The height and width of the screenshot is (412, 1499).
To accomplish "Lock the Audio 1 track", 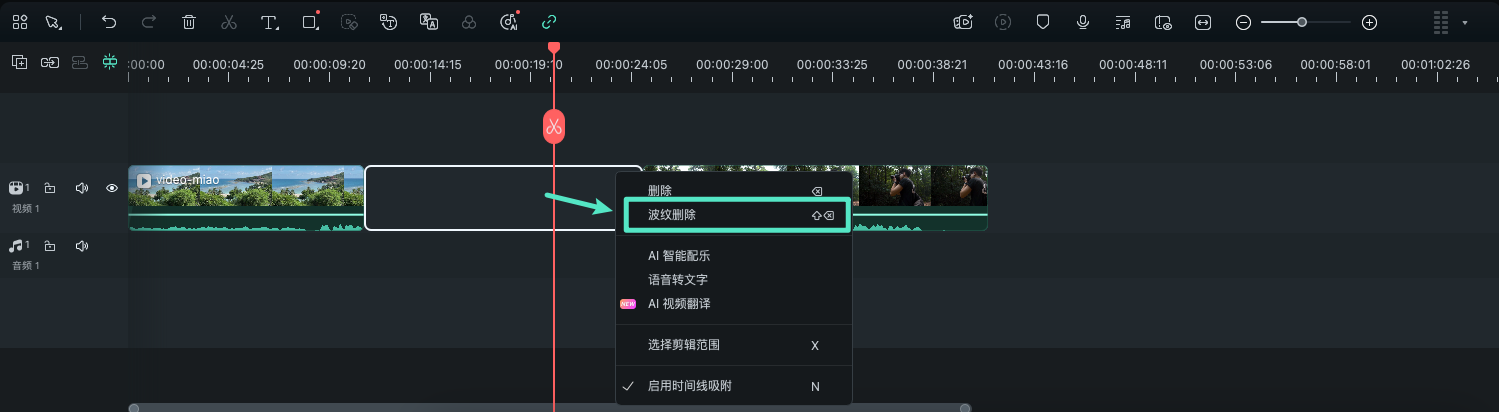I will (50, 246).
